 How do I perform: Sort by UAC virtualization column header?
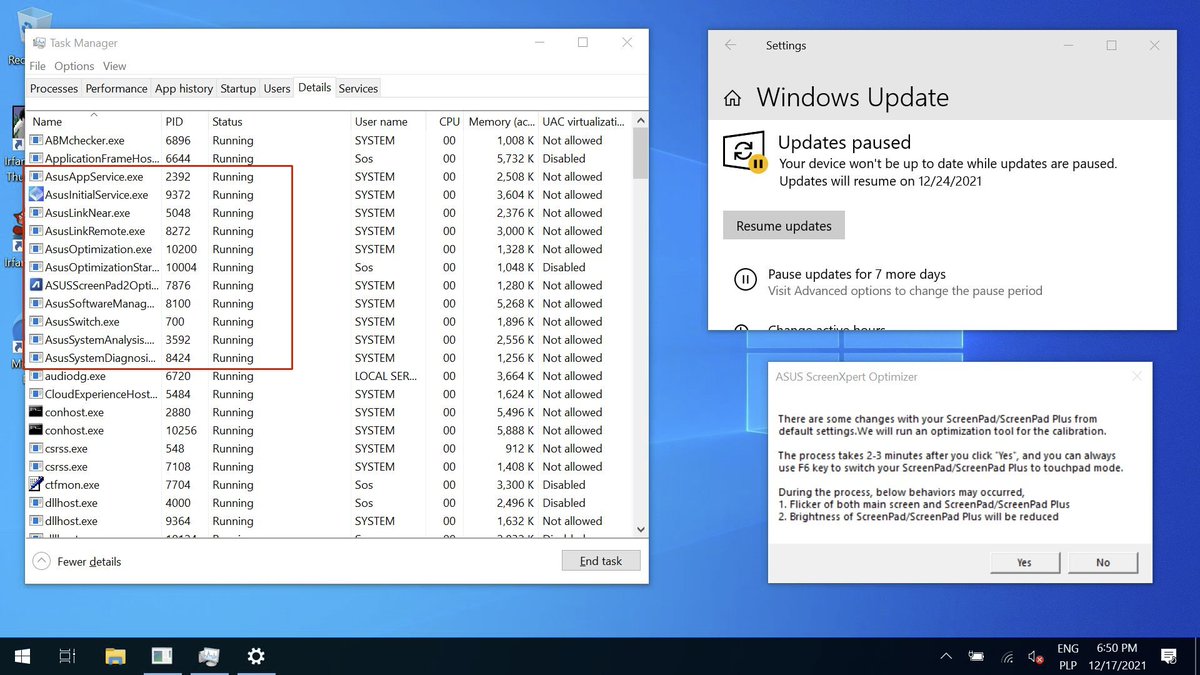click(x=584, y=121)
